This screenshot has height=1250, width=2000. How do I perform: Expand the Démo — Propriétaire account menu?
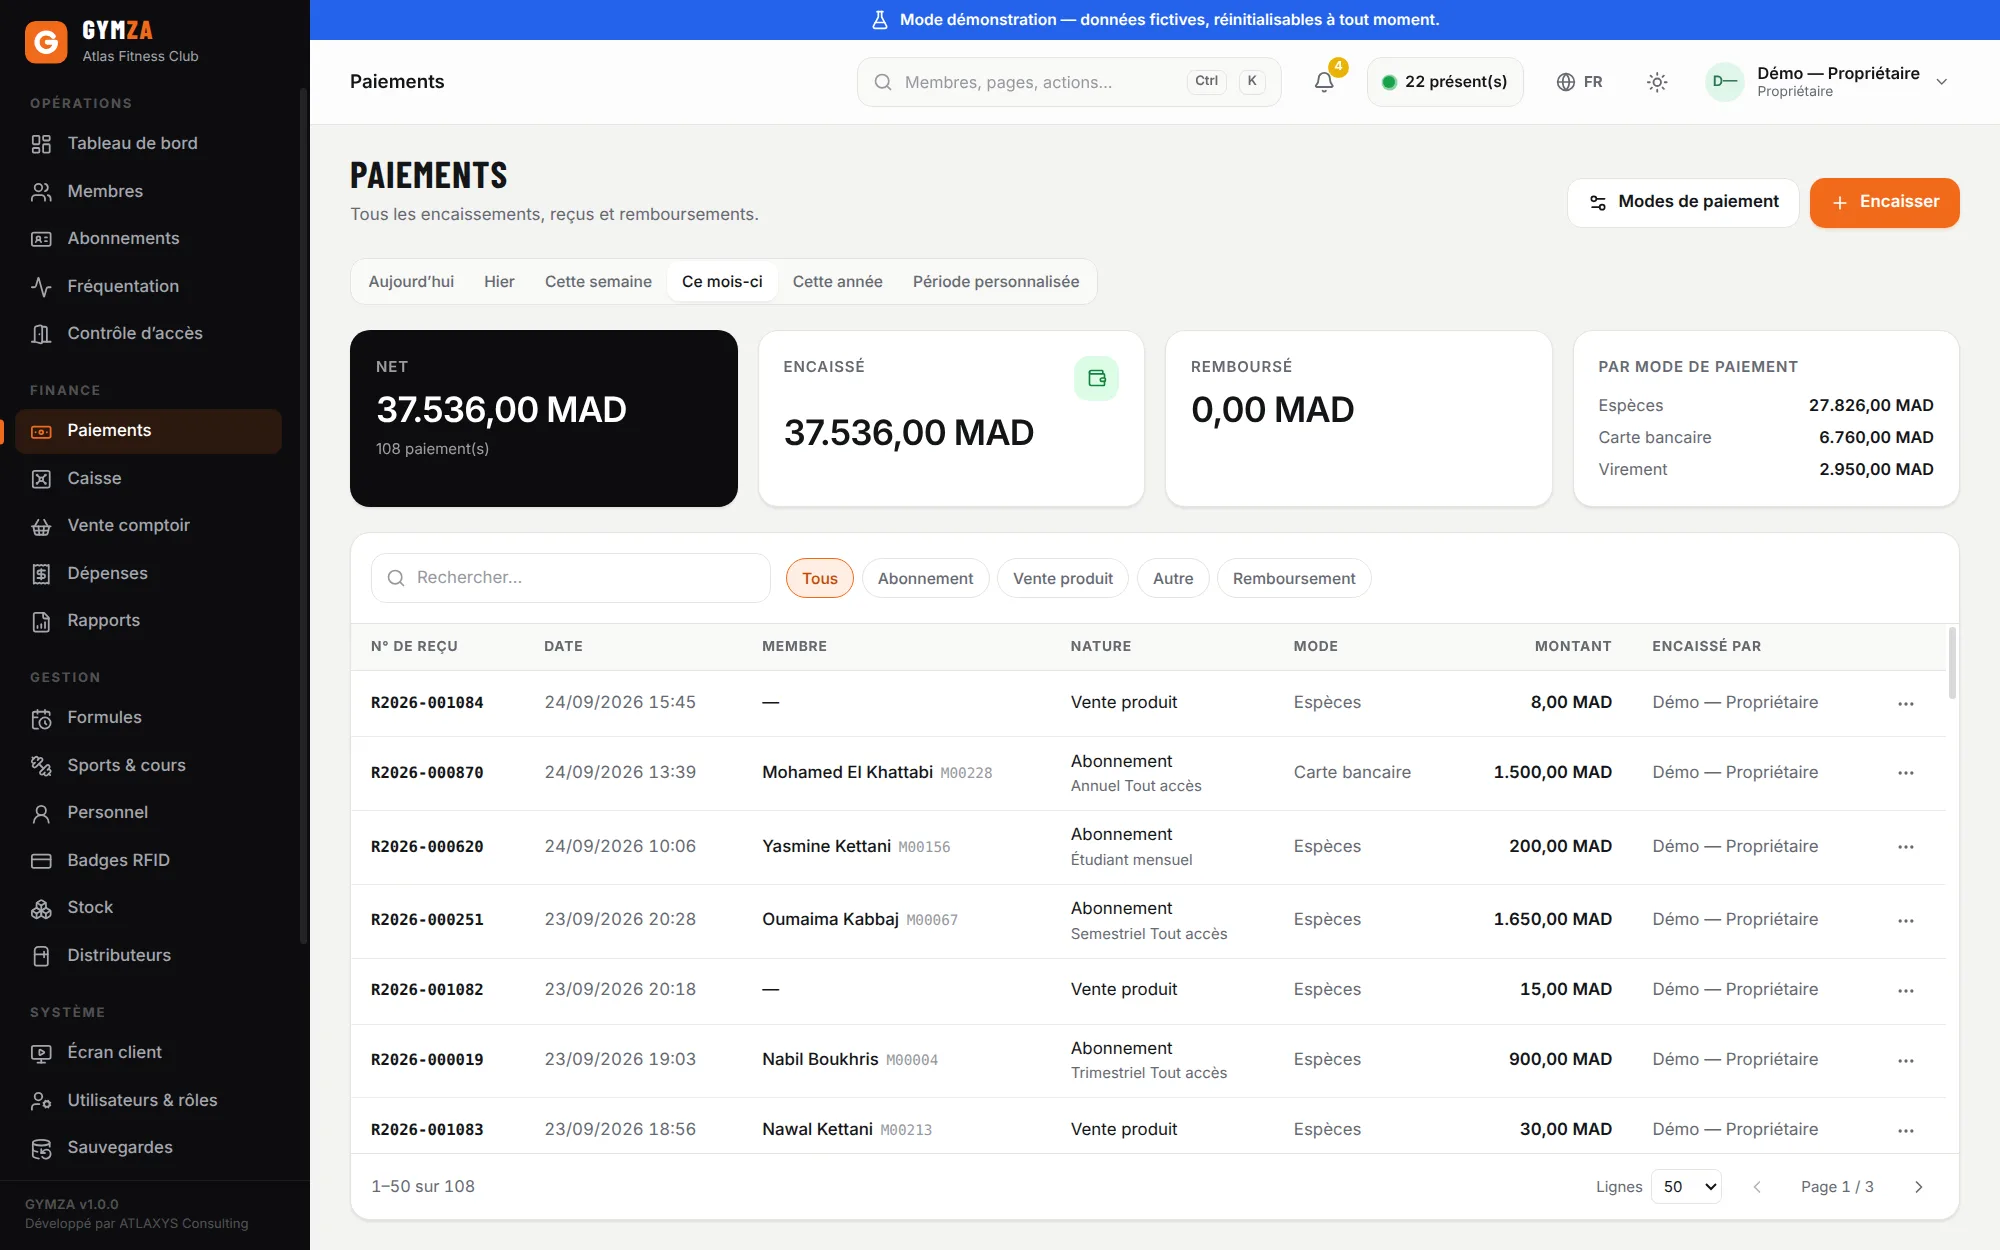point(1828,82)
